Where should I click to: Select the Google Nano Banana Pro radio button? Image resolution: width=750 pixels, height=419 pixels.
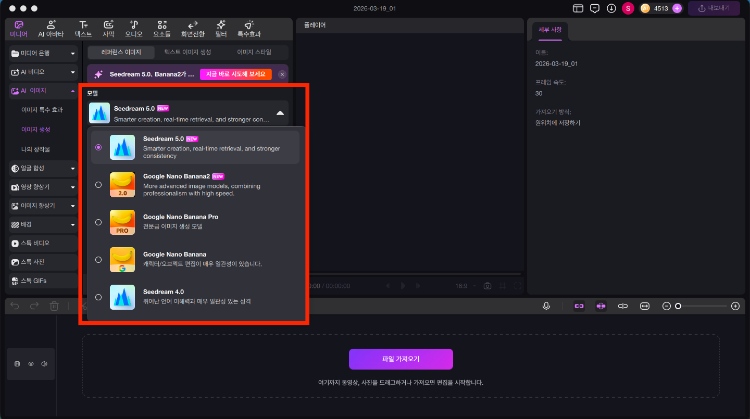[99, 222]
